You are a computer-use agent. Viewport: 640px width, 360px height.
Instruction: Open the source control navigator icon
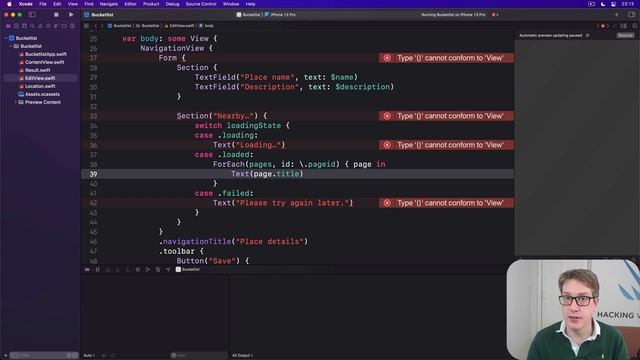(x=16, y=26)
